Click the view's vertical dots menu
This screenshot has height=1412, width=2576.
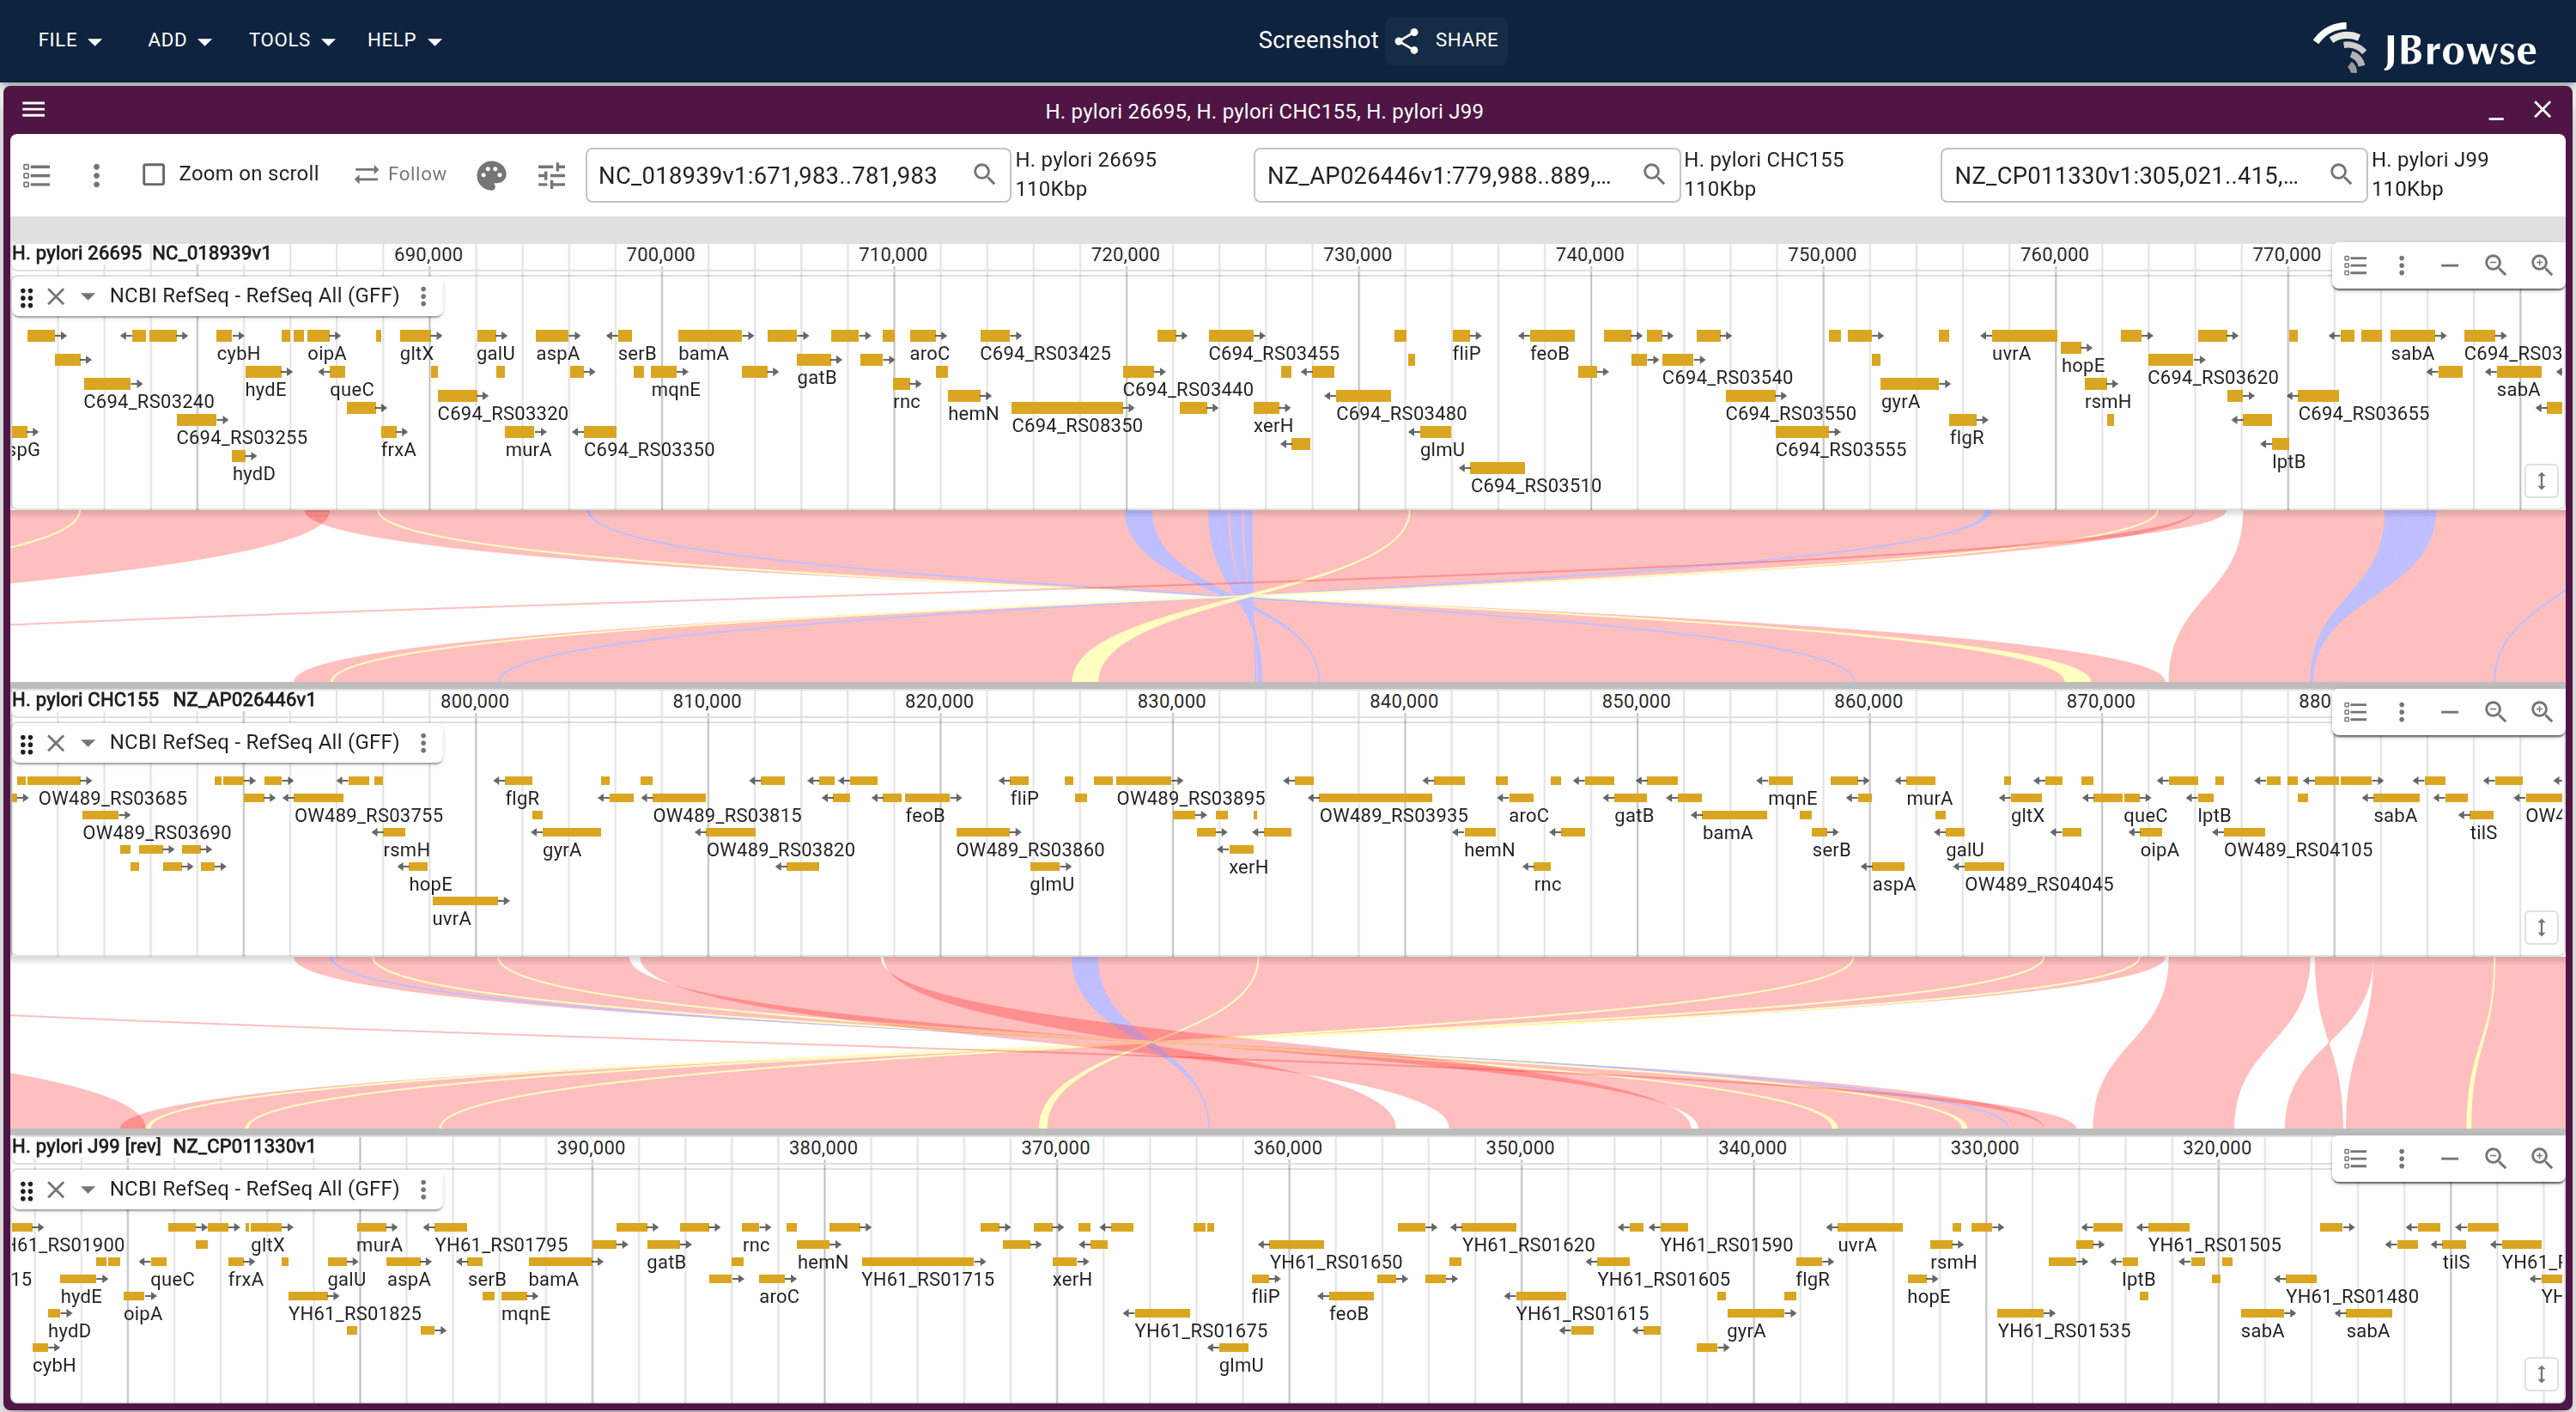(96, 176)
